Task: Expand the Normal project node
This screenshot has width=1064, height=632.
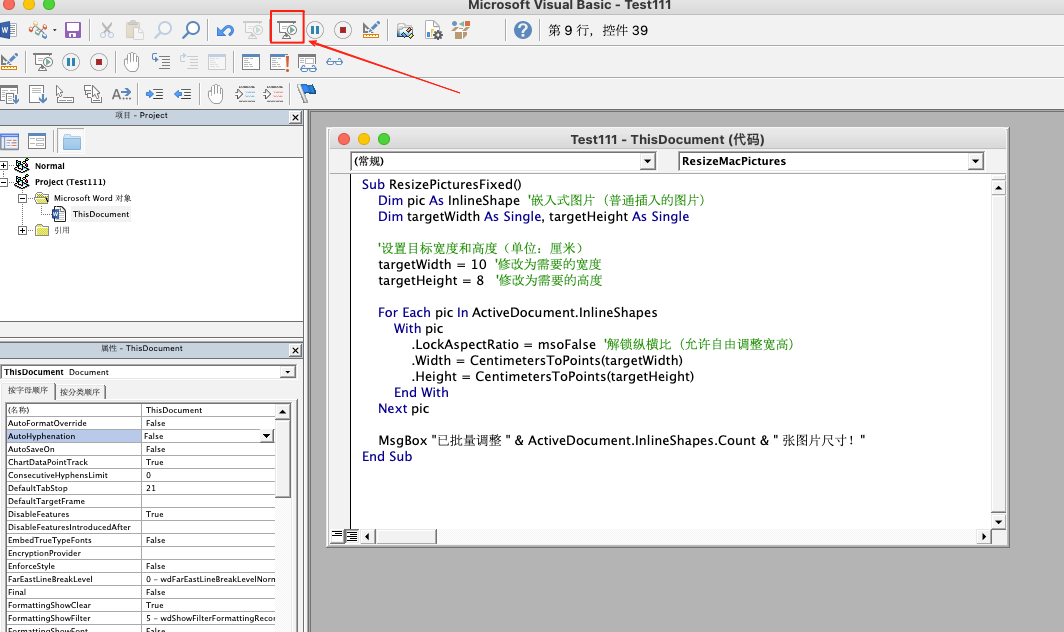Action: coord(4,166)
